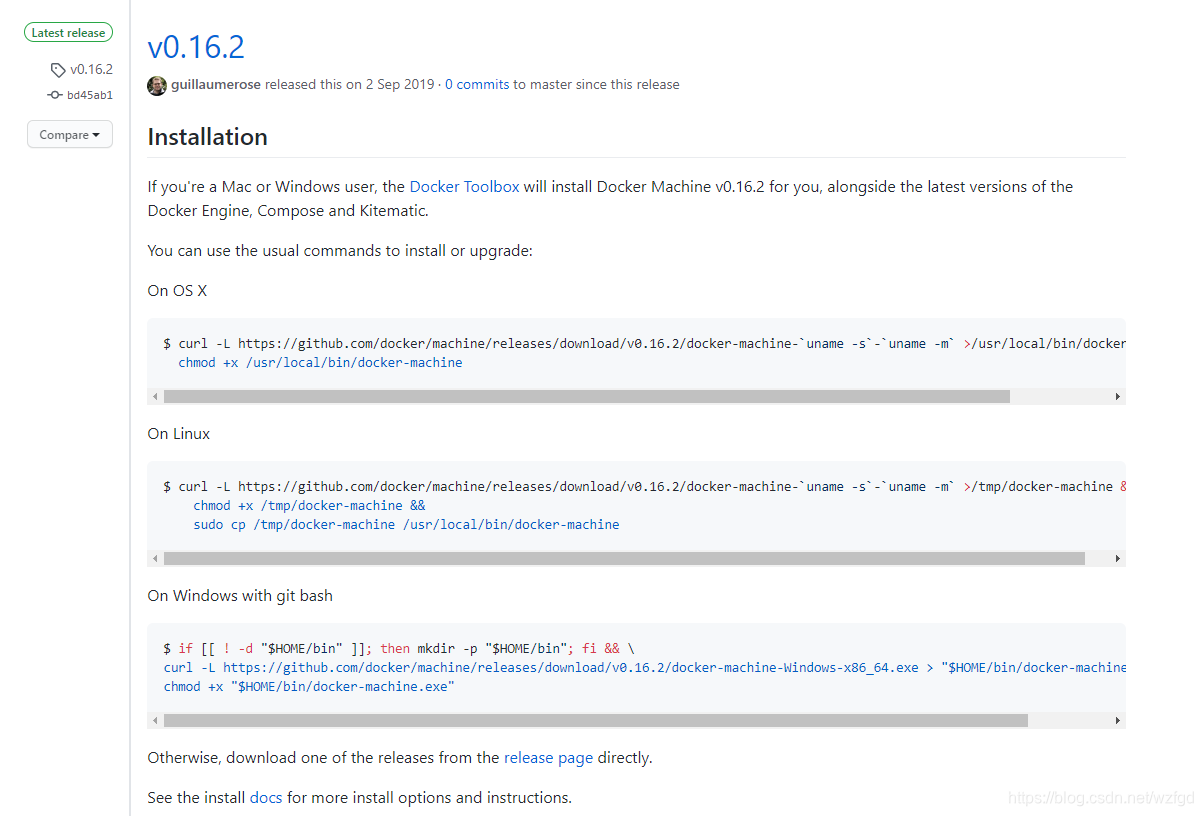Image resolution: width=1203 pixels, height=816 pixels.
Task: Click the Linux code block scrollbar thumb
Action: (x=624, y=559)
